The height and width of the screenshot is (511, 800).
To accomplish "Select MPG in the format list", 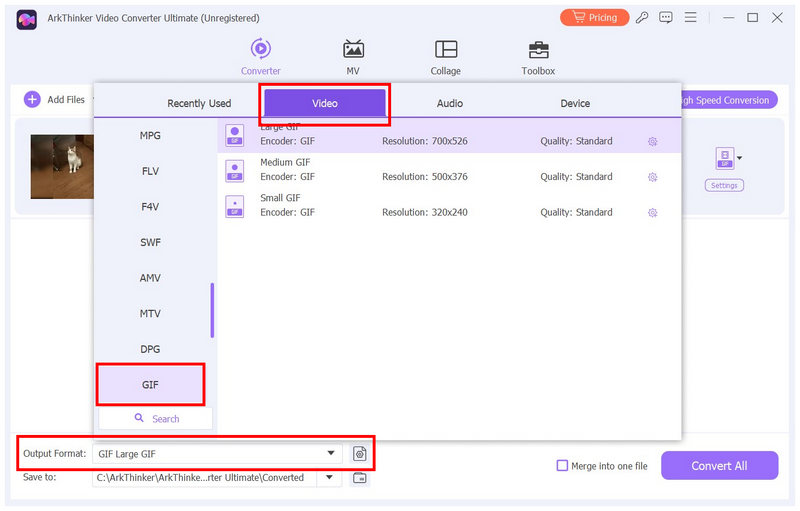I will pos(151,136).
